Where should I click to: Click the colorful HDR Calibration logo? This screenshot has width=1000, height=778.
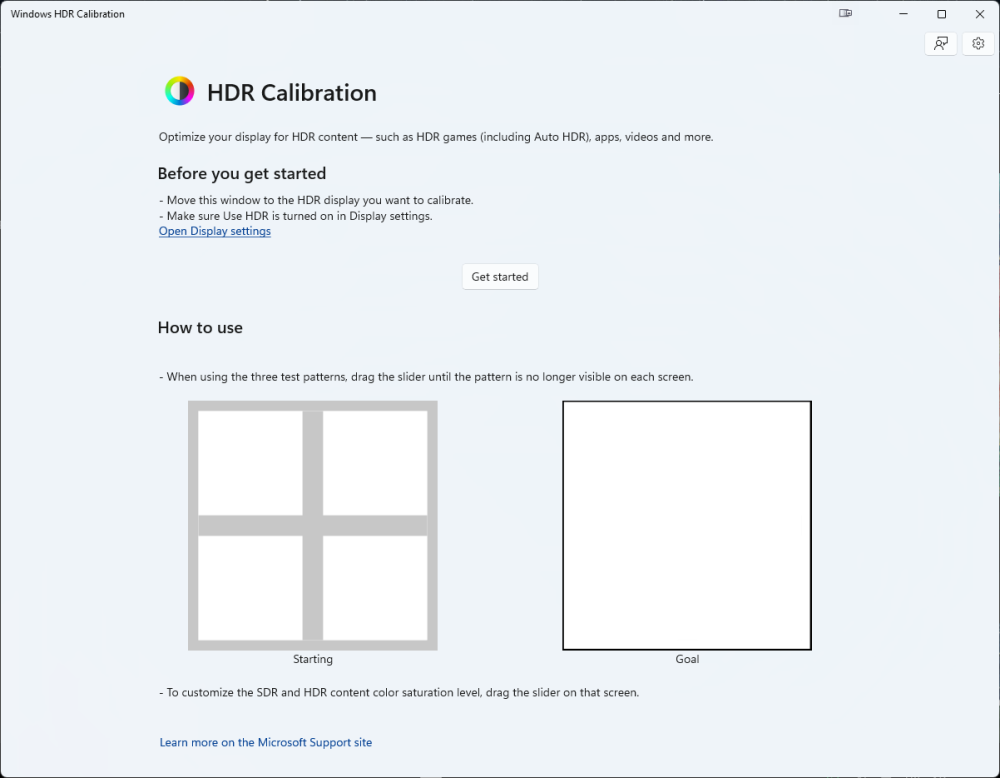[x=179, y=92]
